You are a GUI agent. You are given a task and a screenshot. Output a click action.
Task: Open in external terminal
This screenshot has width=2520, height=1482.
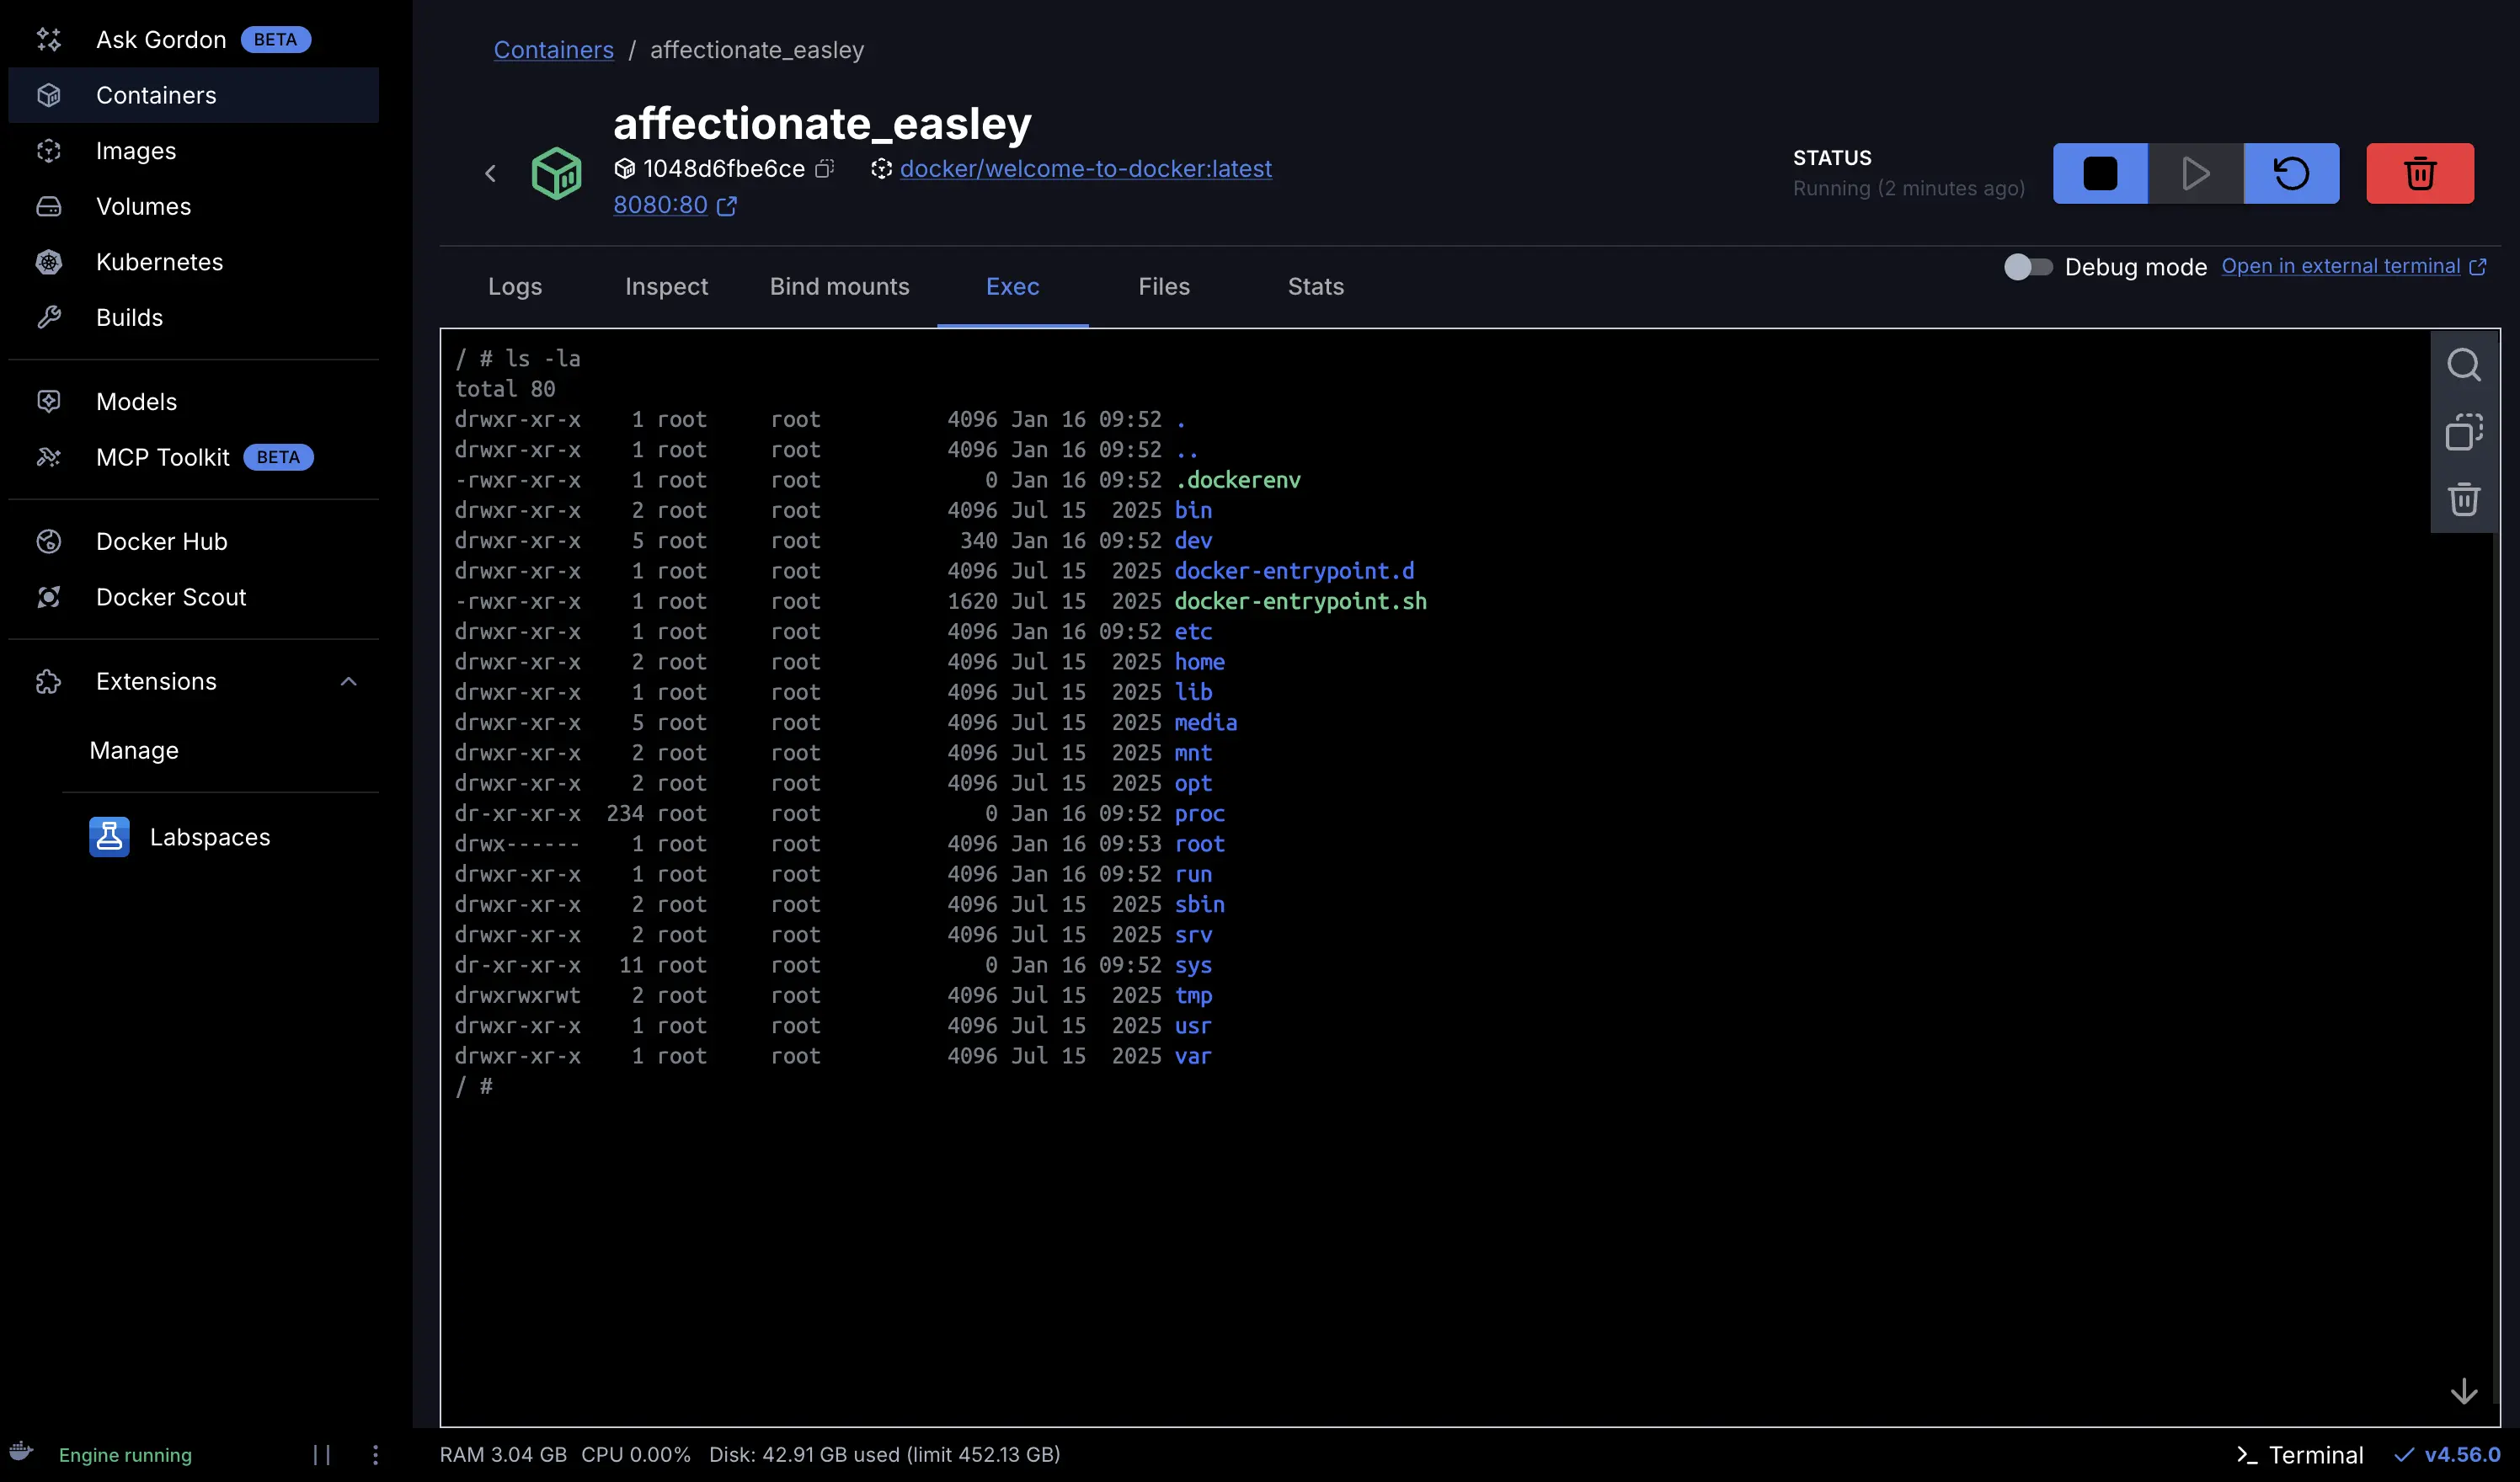[2344, 266]
